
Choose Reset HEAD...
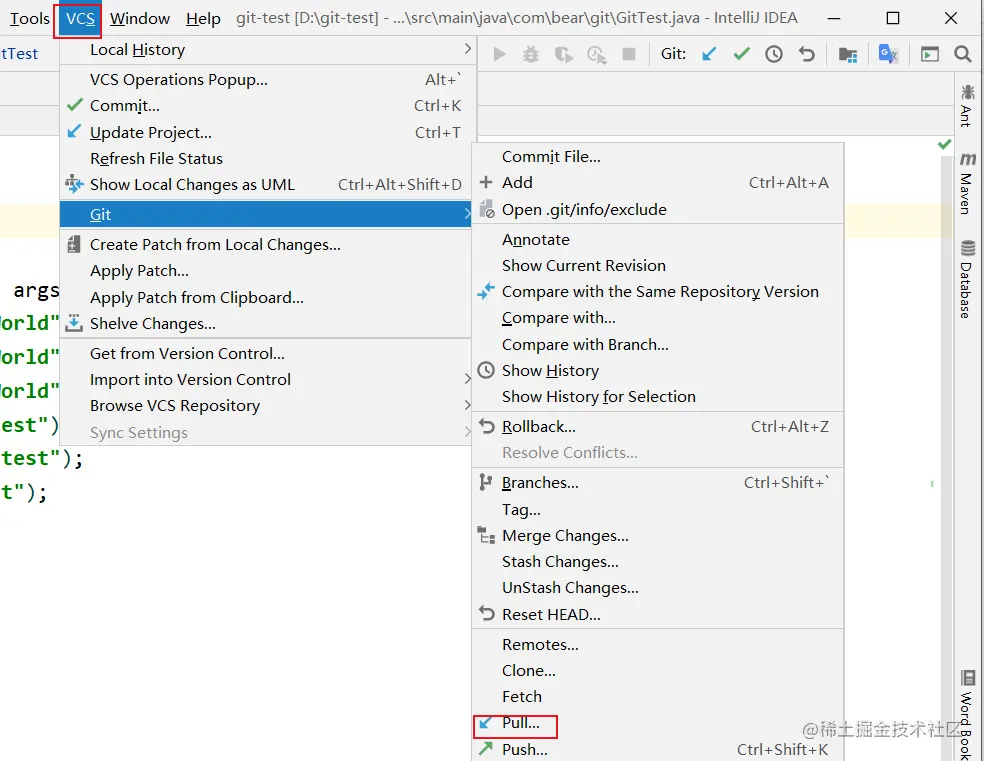pyautogui.click(x=658, y=614)
